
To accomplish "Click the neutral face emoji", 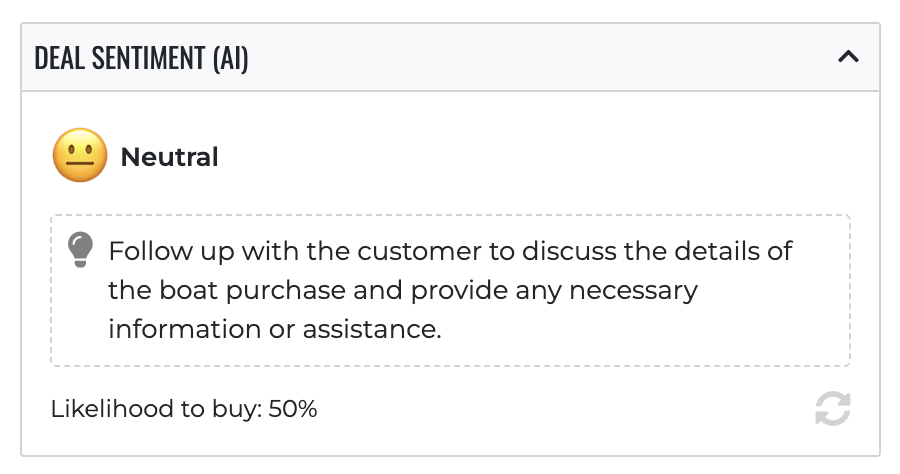I will coord(80,158).
